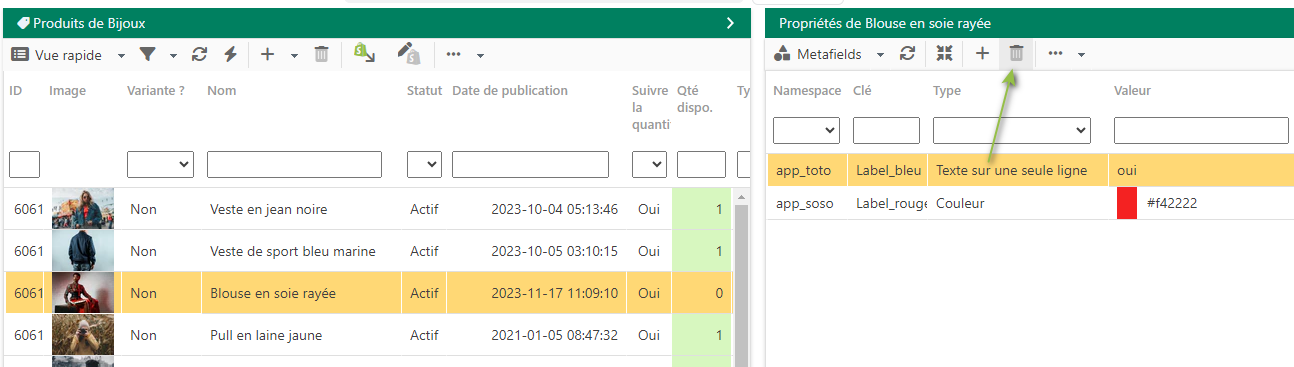Open properties panel more options ellipsis
The width and height of the screenshot is (1294, 367).
pos(1055,55)
